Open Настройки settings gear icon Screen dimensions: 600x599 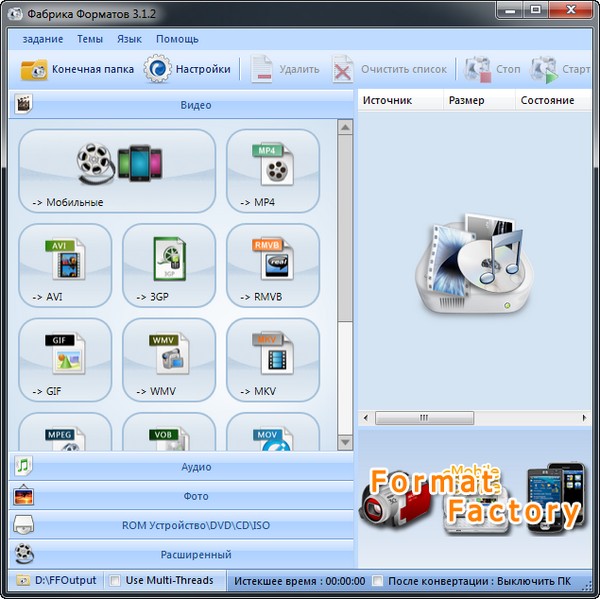(157, 69)
